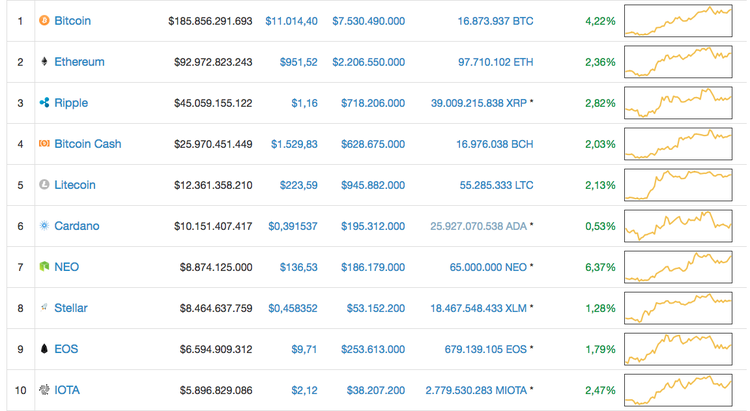This screenshot has height=411, width=750.
Task: Click Ripple supply 39.009.215.838 XRP
Action: (479, 103)
